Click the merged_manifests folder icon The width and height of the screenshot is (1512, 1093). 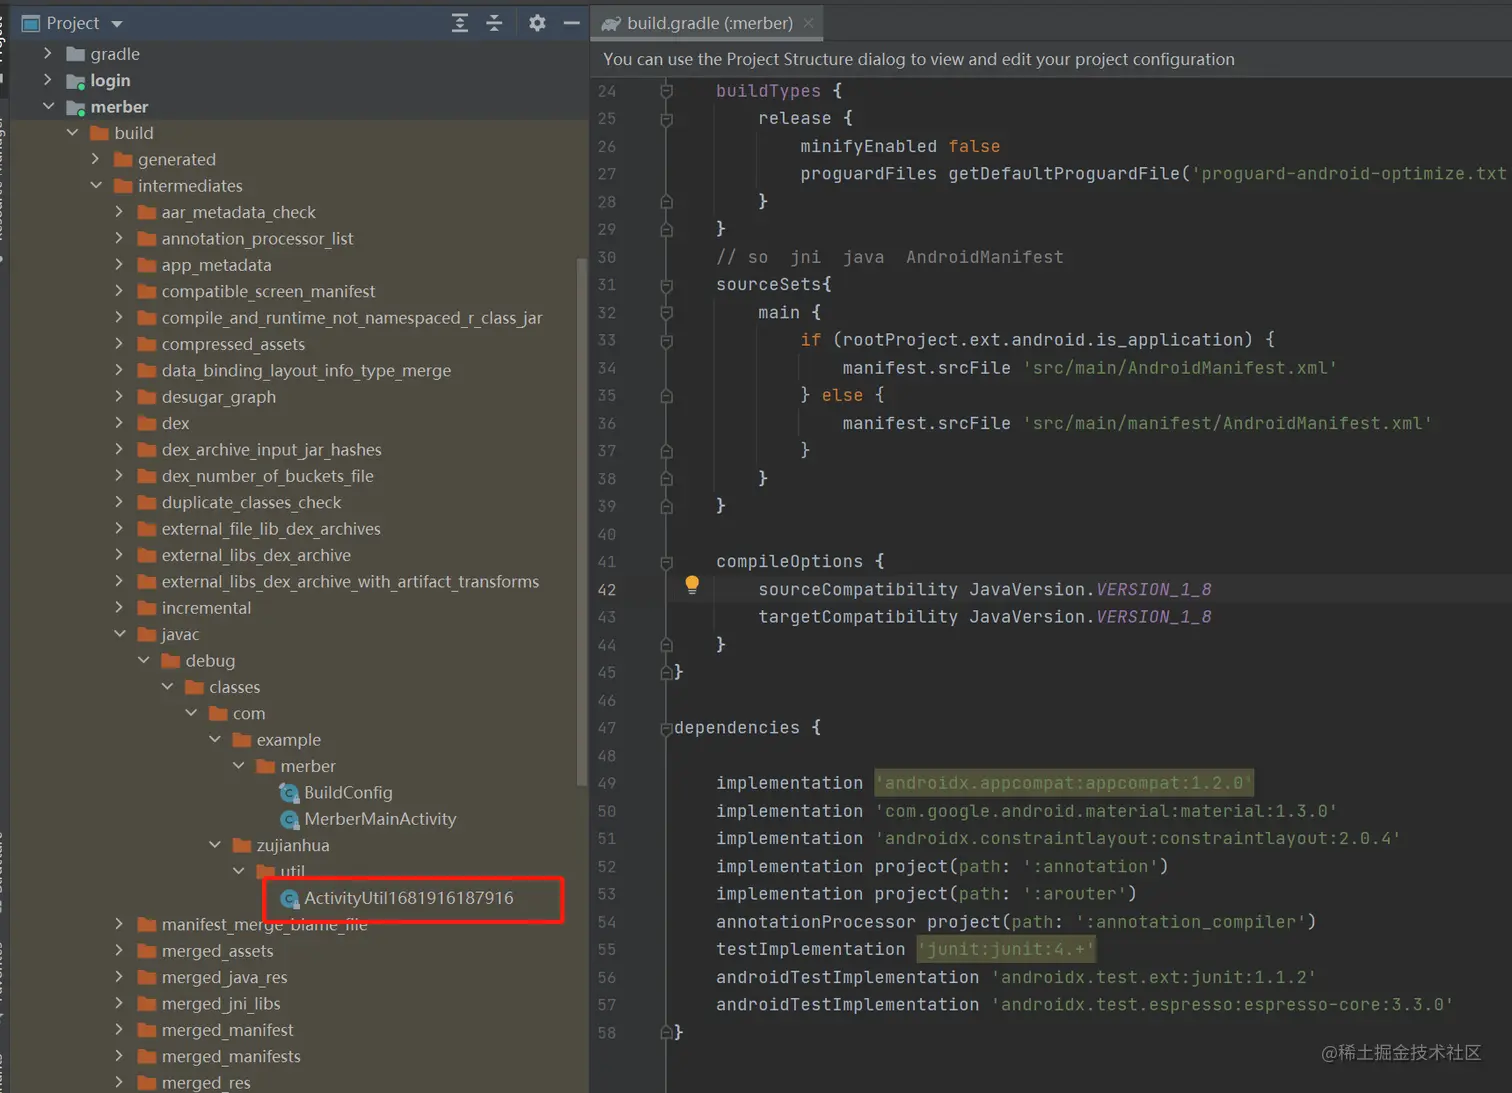pyautogui.click(x=147, y=1056)
